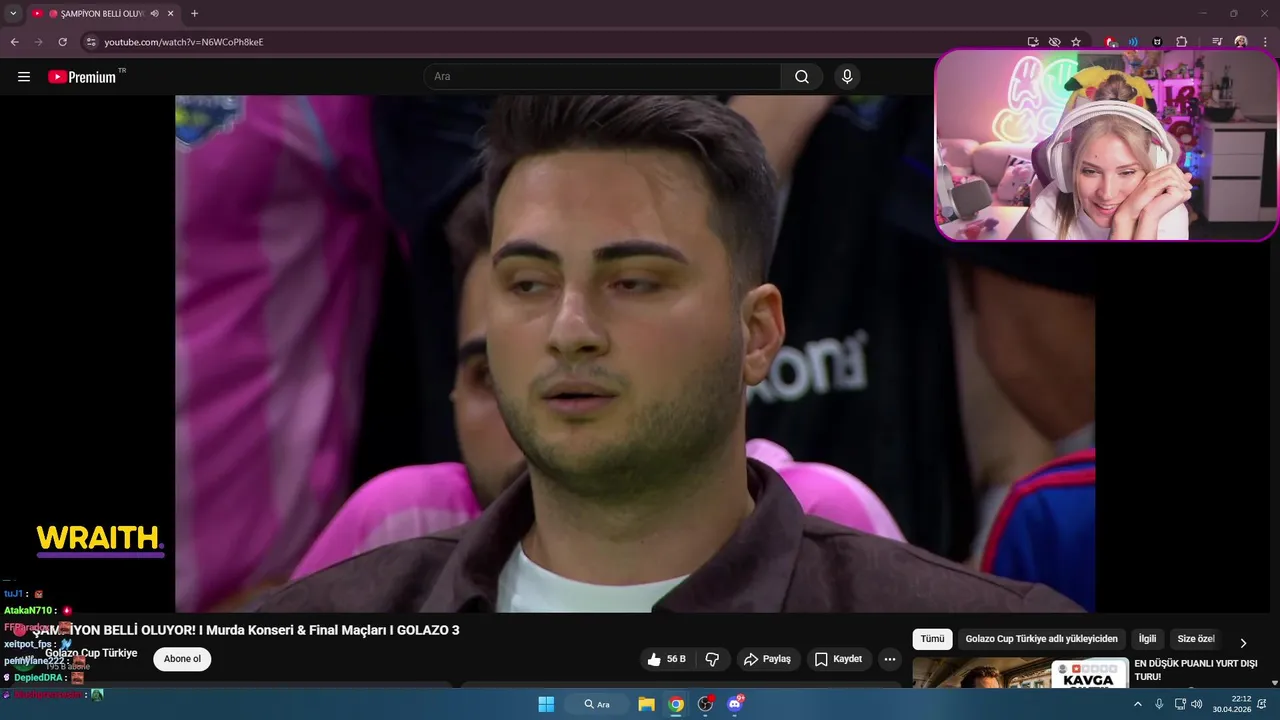1280x720 pixels.
Task: Open Chrome three-dot main menu
Action: 1265,42
